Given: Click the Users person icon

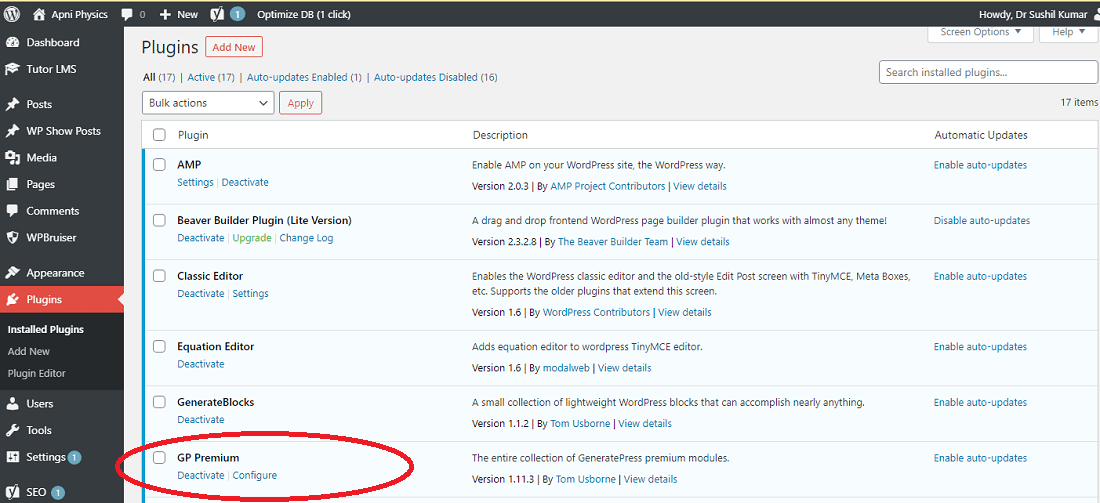Looking at the screenshot, I should [x=12, y=404].
